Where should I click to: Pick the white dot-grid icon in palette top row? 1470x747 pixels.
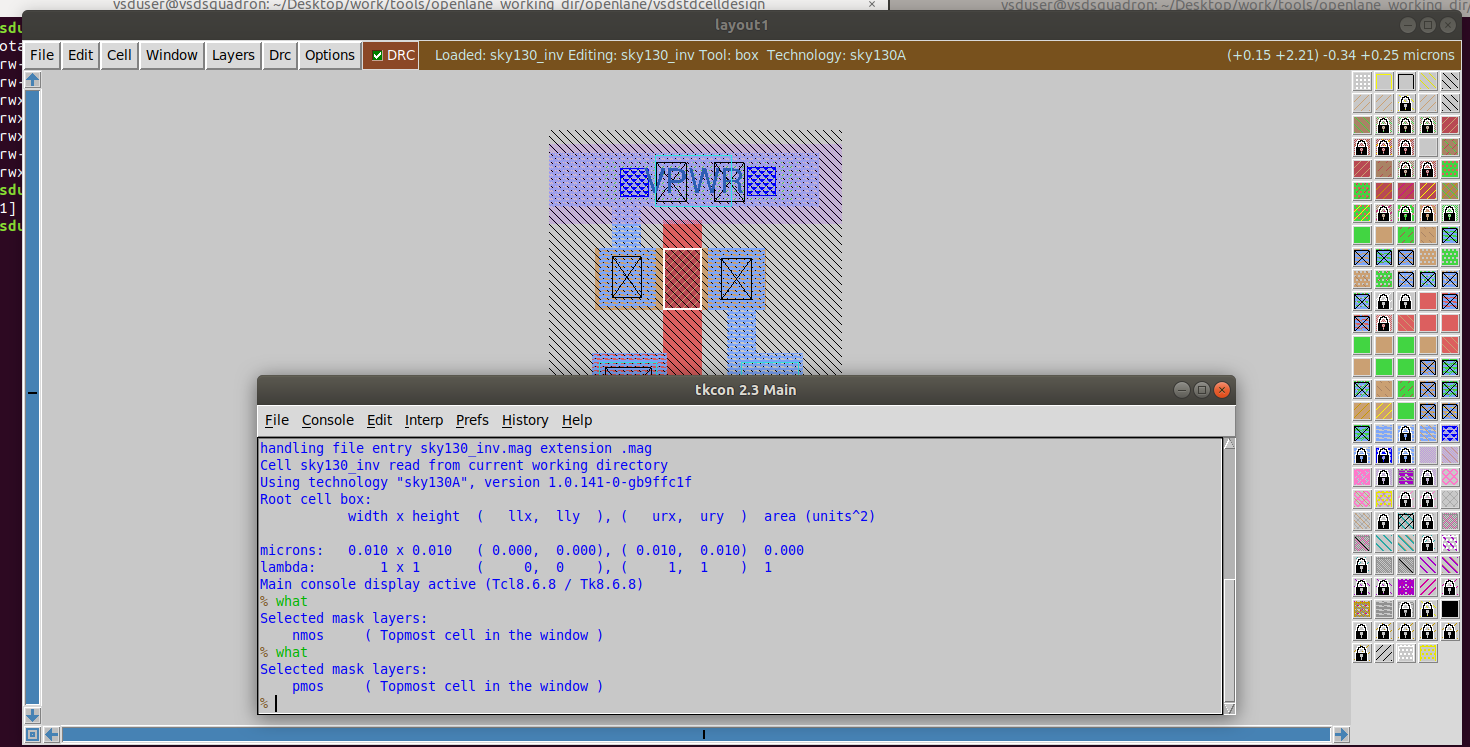(1362, 82)
